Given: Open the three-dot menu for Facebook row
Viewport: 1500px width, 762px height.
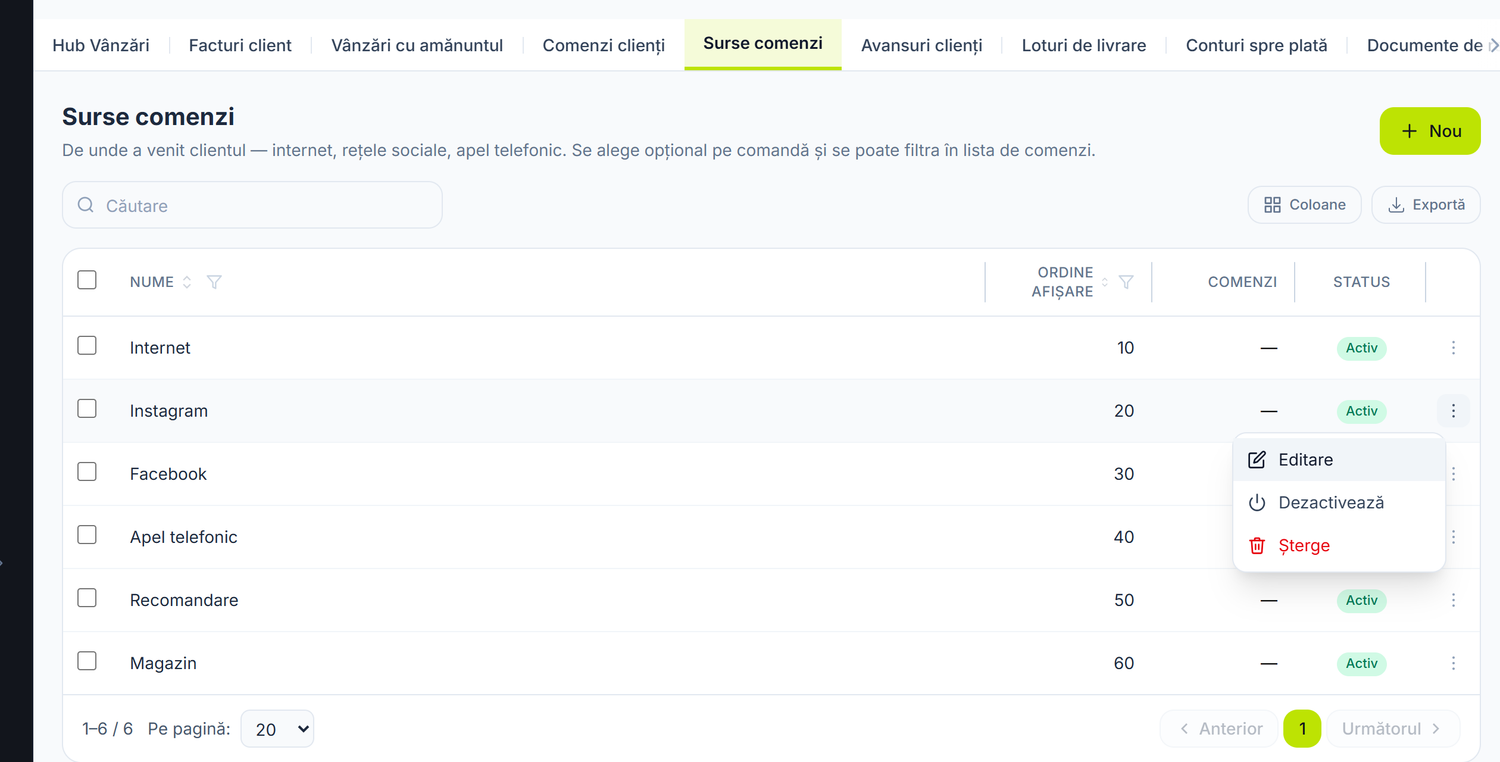Looking at the screenshot, I should click(1453, 474).
